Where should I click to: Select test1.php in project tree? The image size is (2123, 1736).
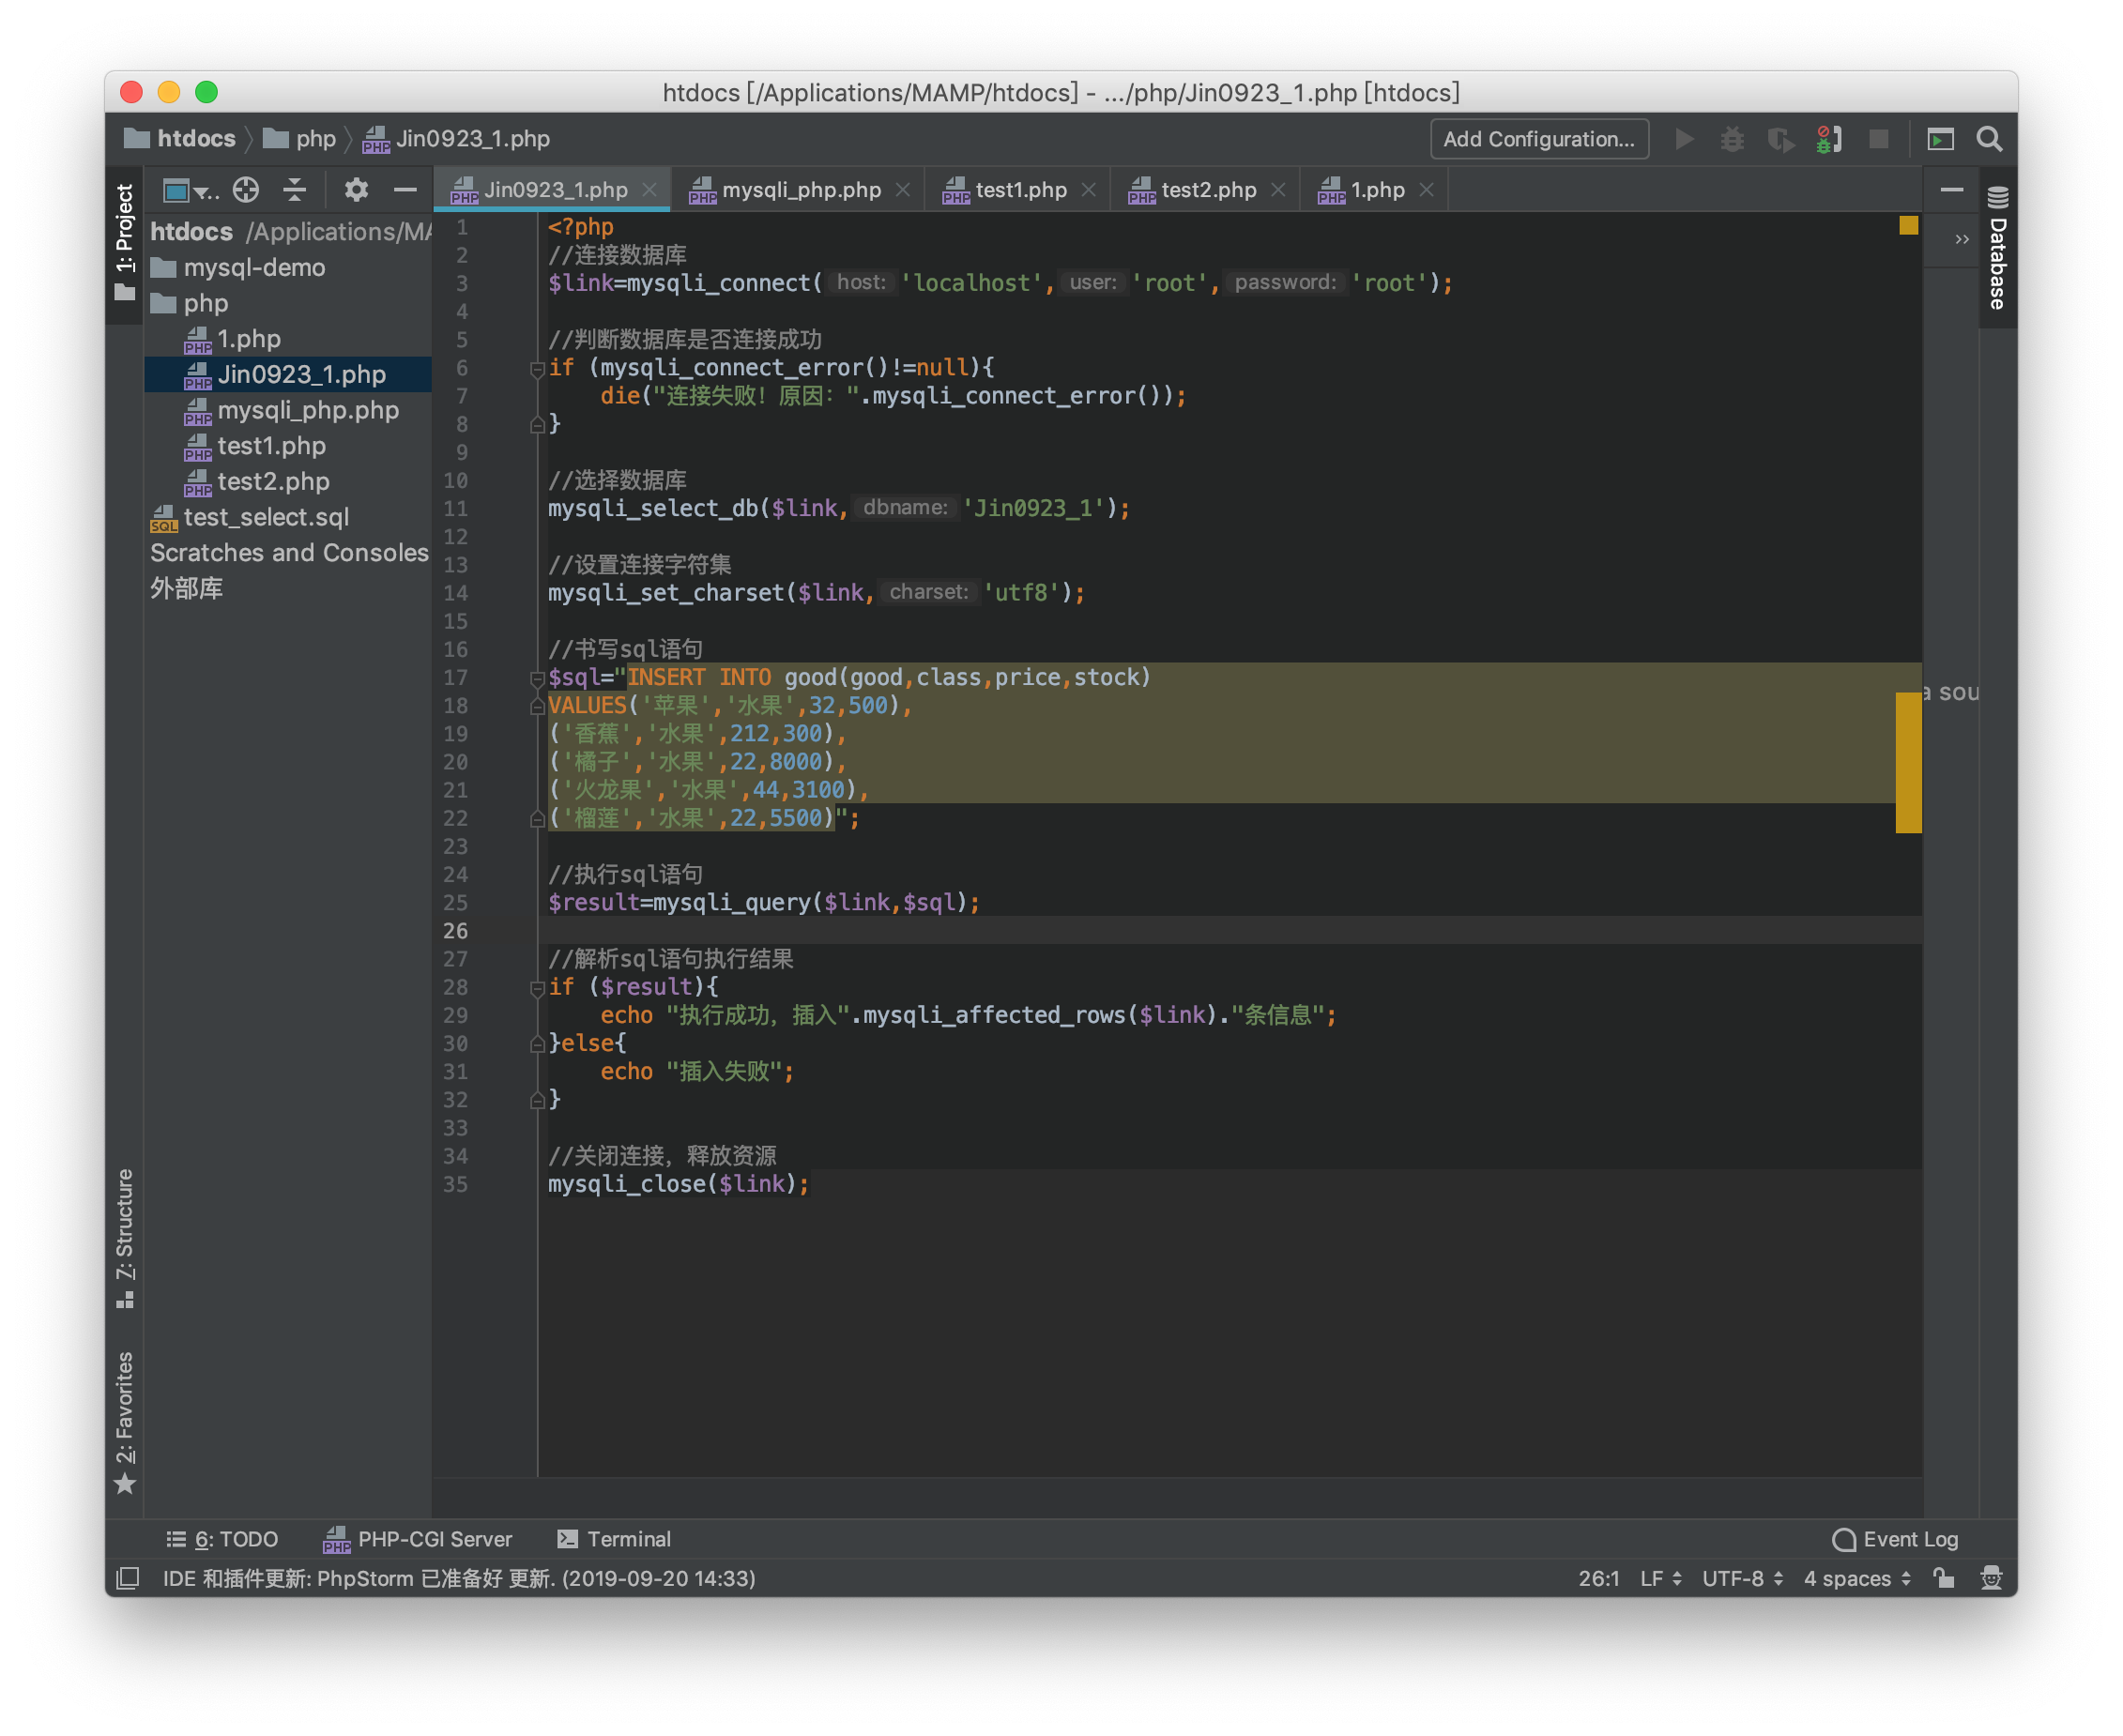288,446
